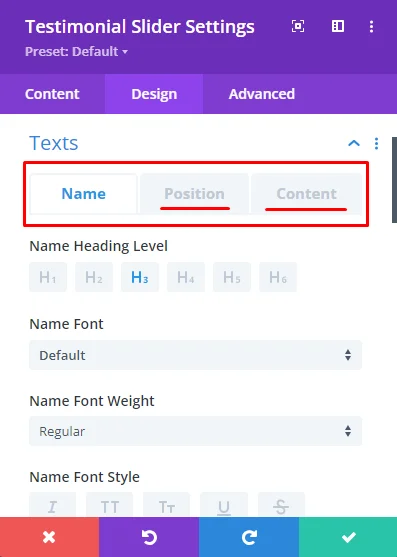The image size is (397, 557).
Task: Click the Name Heading Level label
Action: [98, 246]
